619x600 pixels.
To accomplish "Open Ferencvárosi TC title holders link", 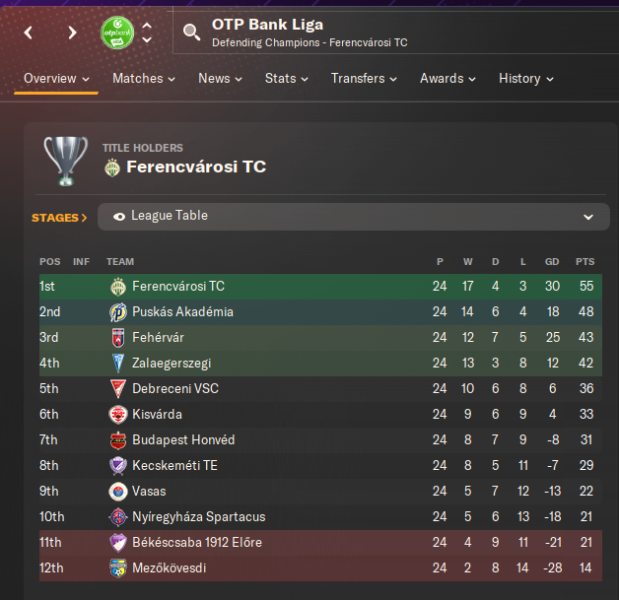I will tap(196, 167).
